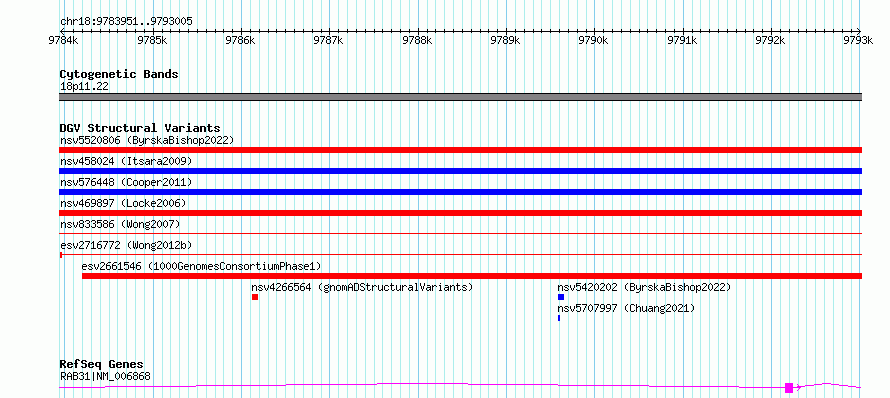
Task: Click the 9792k ruler tick label
Action: [770, 40]
